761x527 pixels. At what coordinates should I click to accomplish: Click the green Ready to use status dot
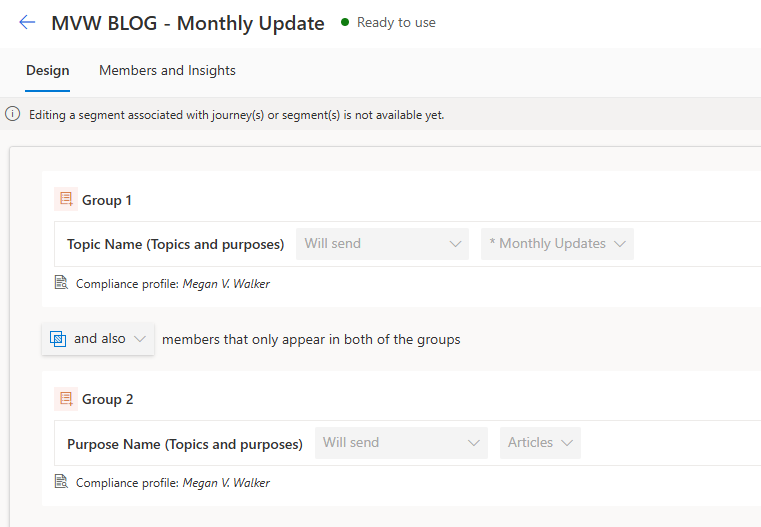pyautogui.click(x=346, y=22)
